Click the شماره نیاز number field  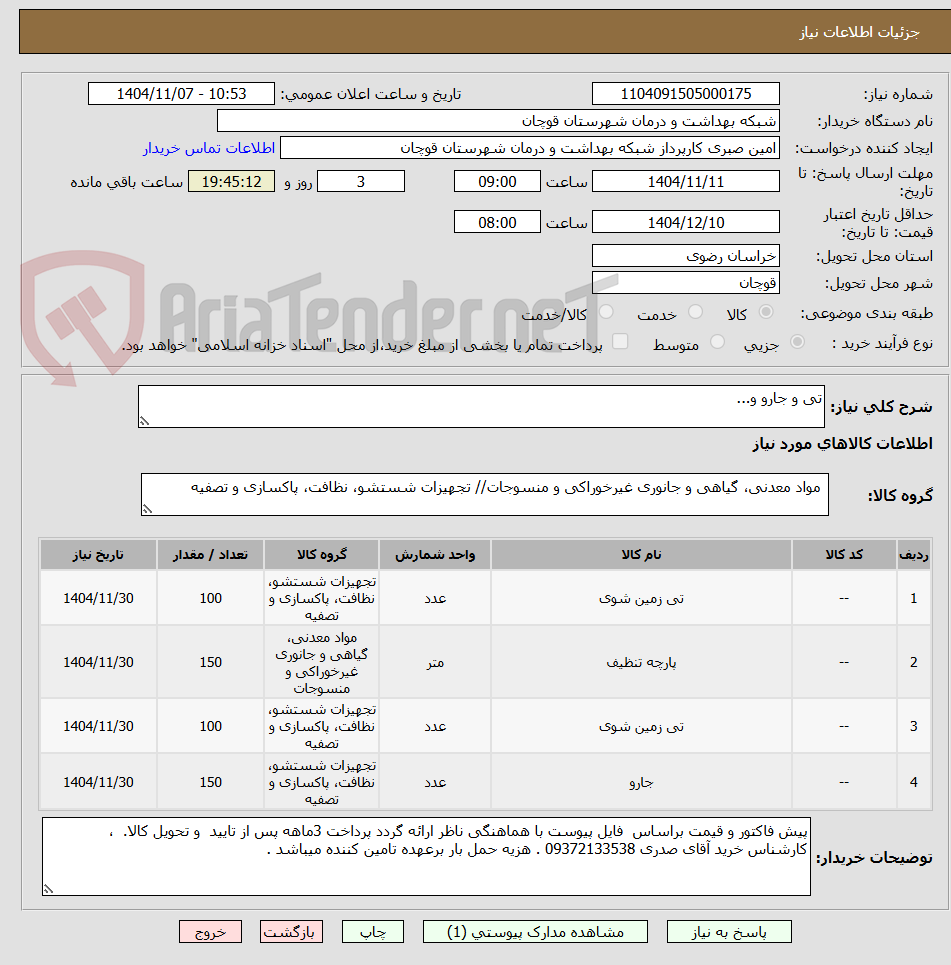click(x=686, y=94)
